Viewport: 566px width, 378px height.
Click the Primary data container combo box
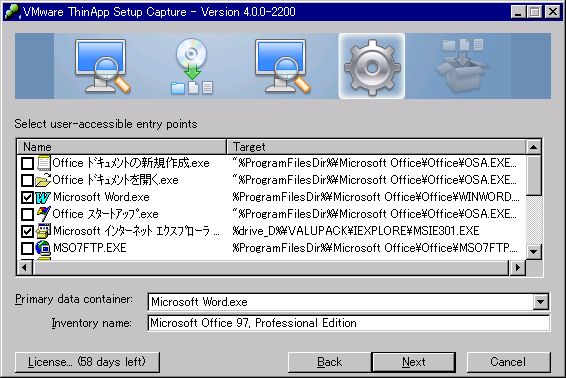pyautogui.click(x=348, y=302)
